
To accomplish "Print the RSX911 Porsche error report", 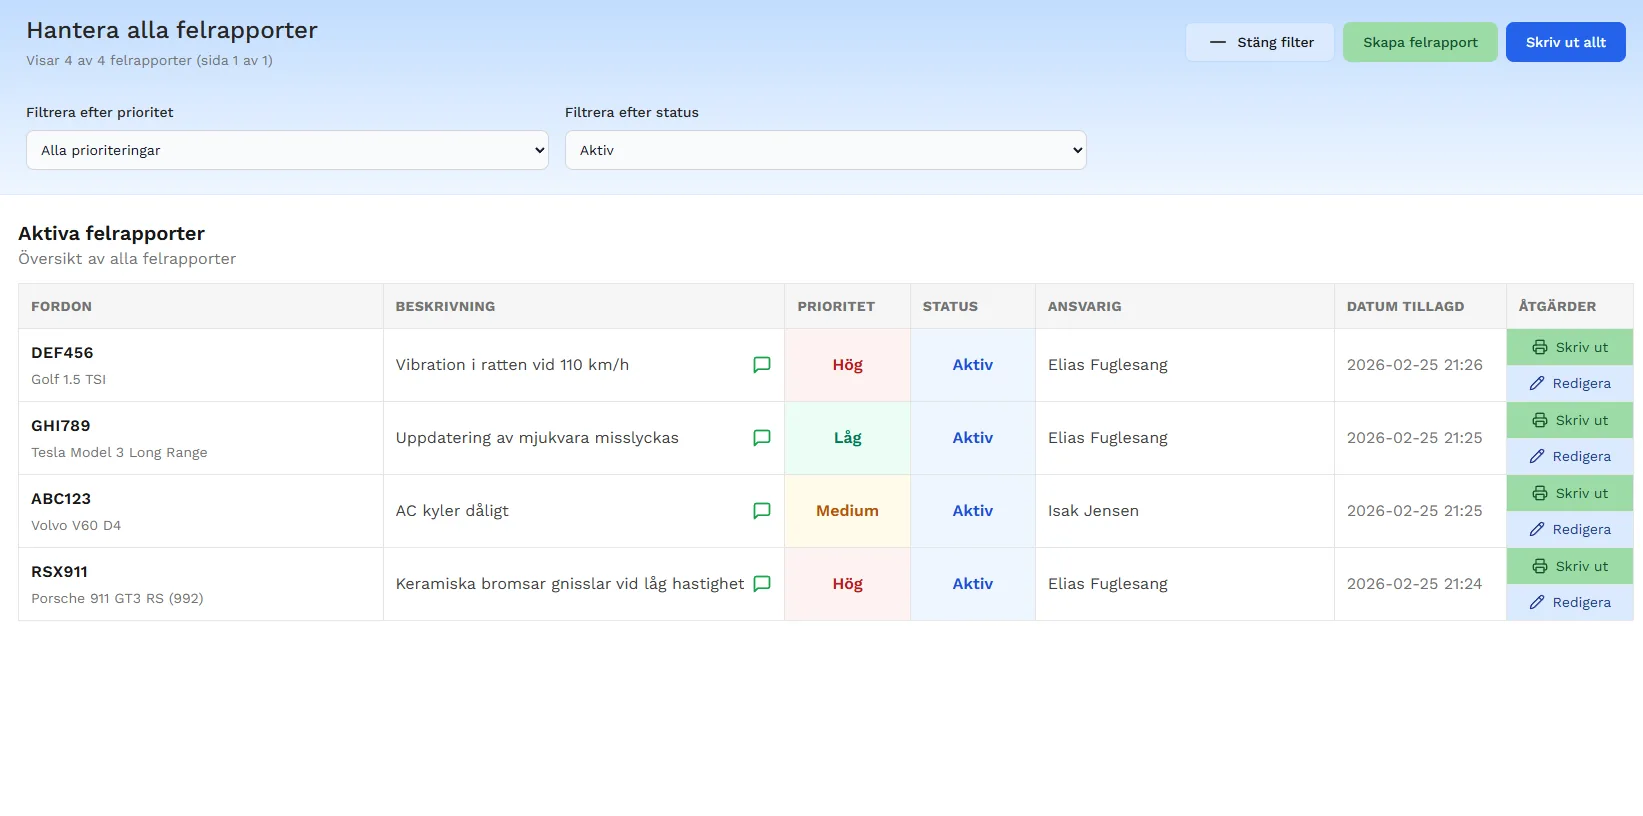I will (x=1569, y=566).
